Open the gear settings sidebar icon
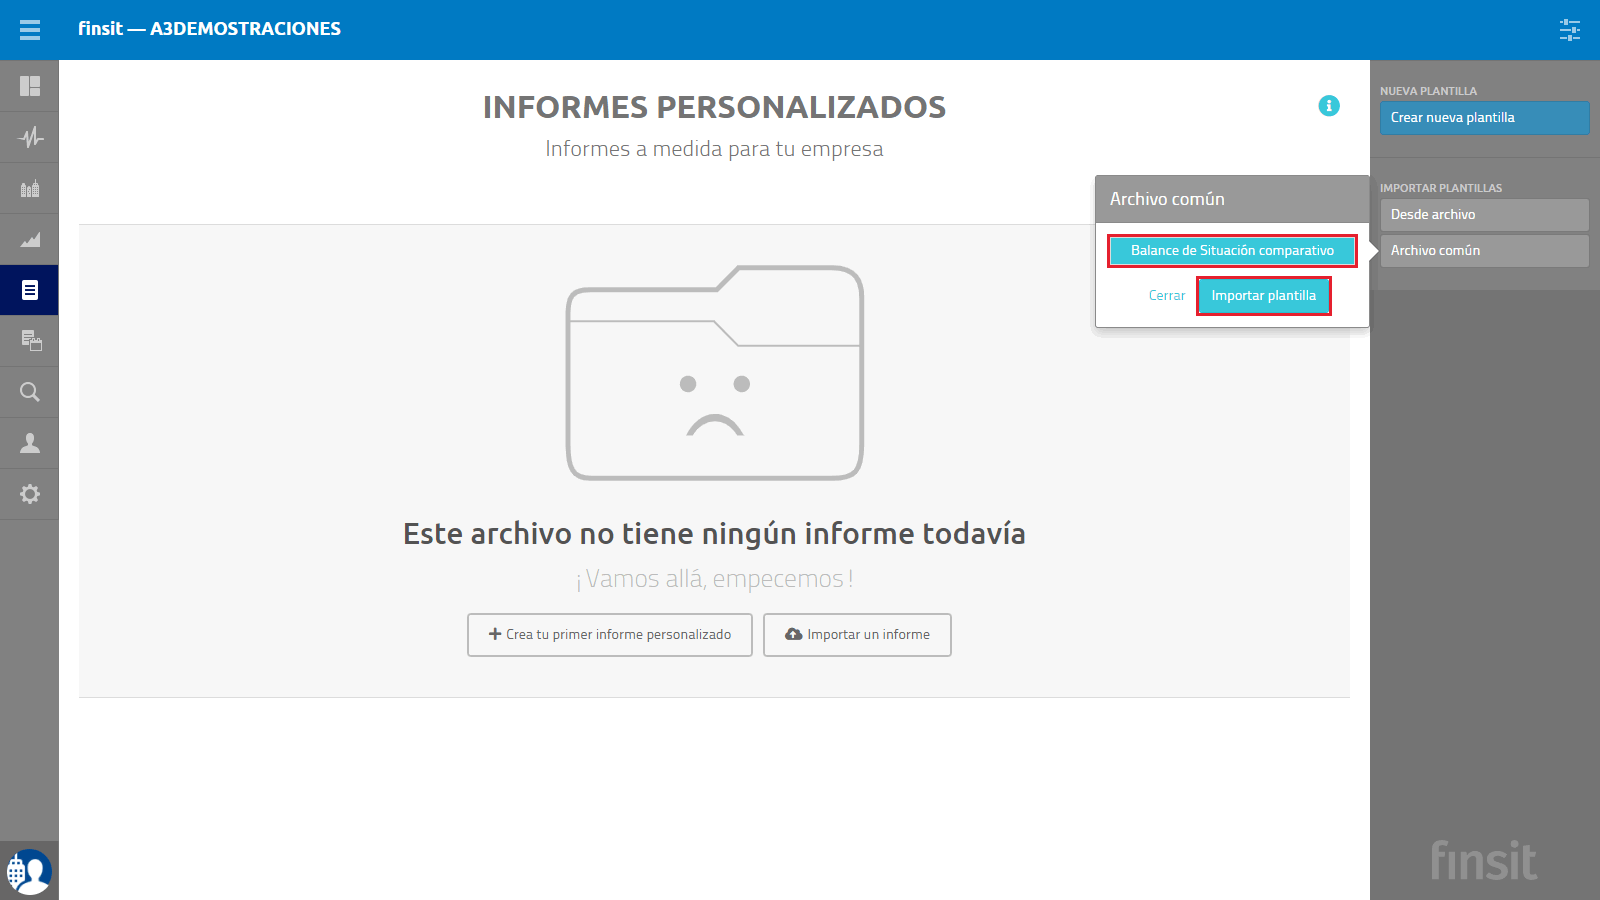1600x900 pixels. click(x=30, y=494)
